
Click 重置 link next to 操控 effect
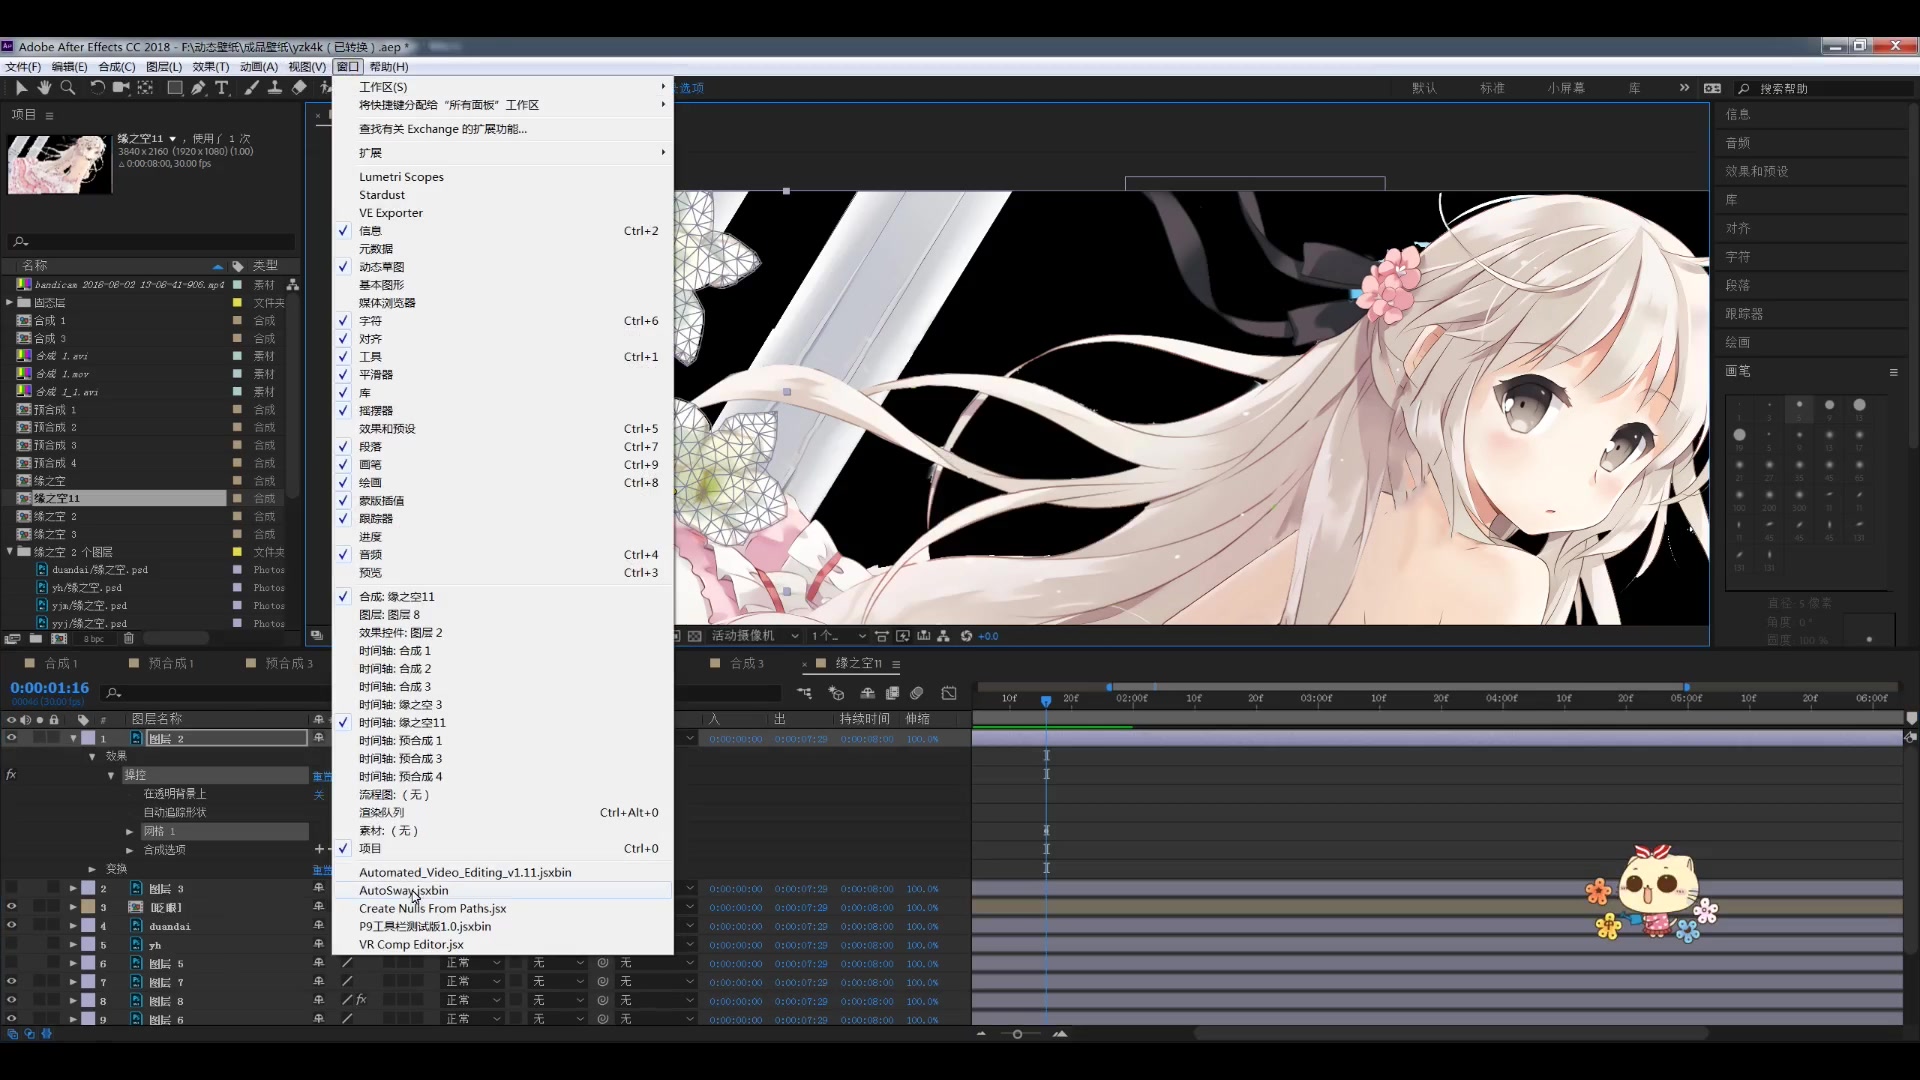[x=320, y=776]
